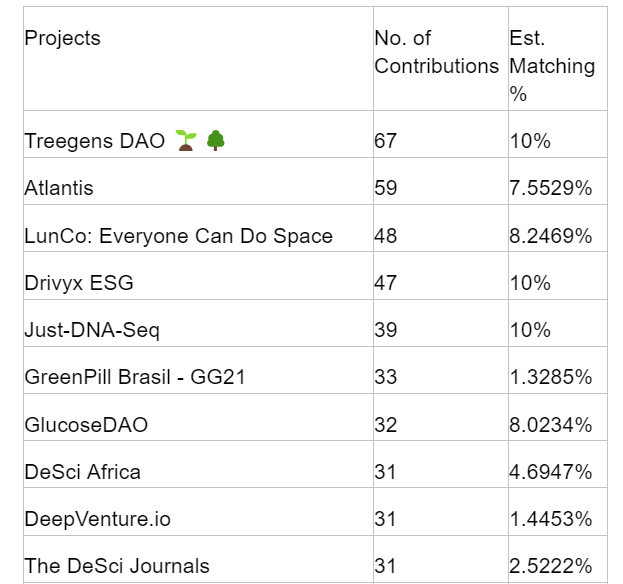Open the Just-DNA-Seq project row
This screenshot has width=623, height=584.
(x=92, y=330)
